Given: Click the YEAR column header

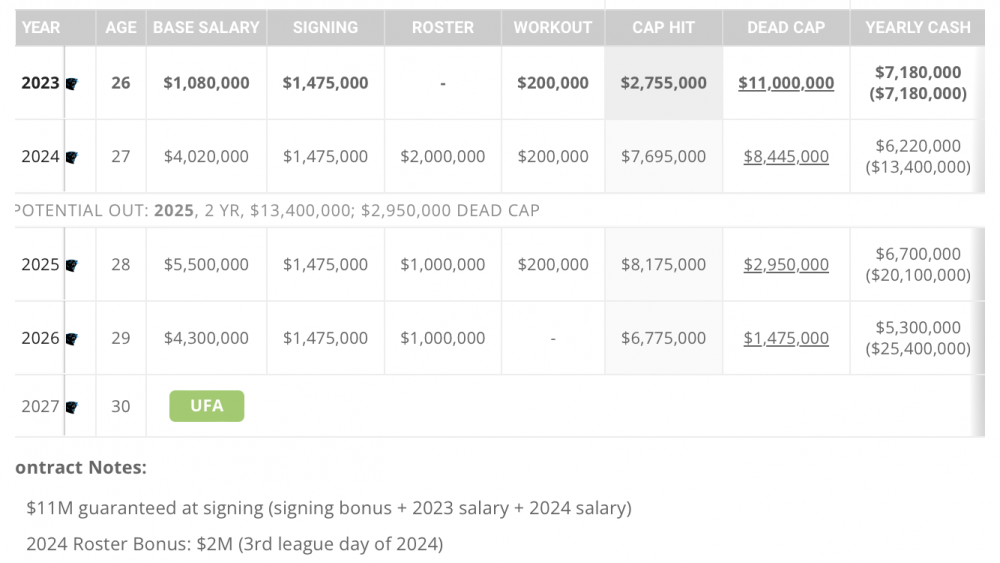Looking at the screenshot, I should coord(41,27).
